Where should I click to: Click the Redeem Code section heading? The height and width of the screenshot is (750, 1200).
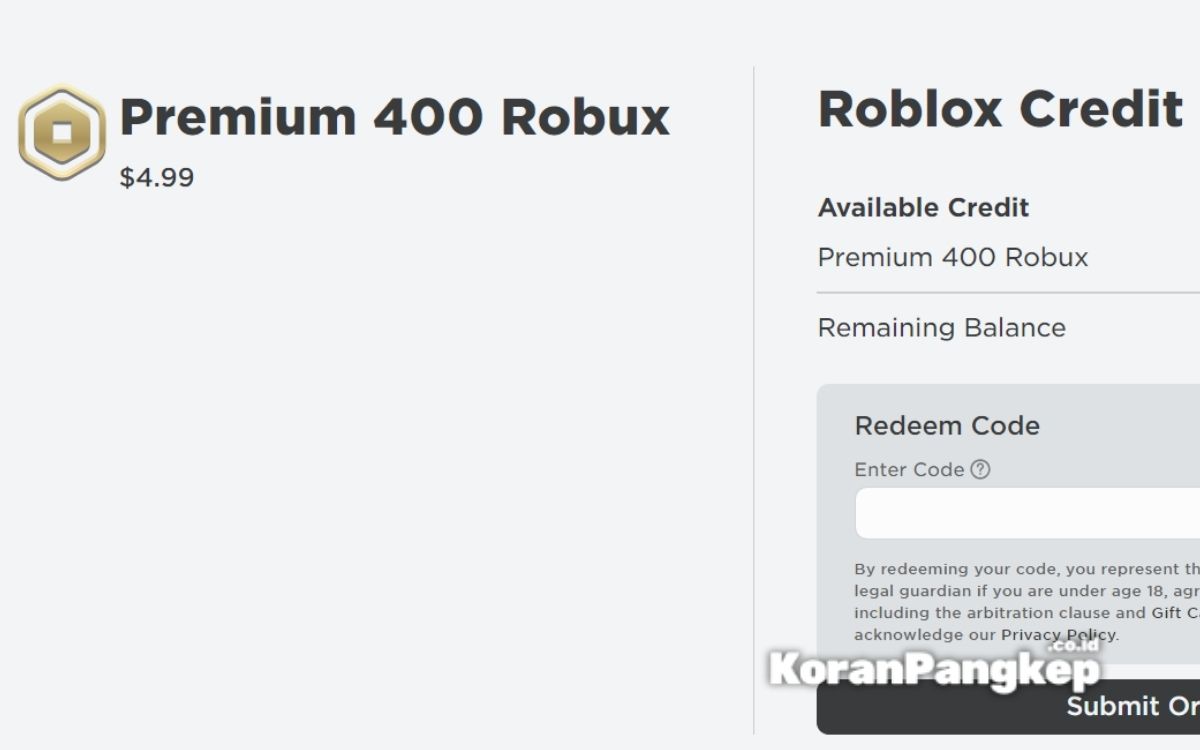coord(947,426)
